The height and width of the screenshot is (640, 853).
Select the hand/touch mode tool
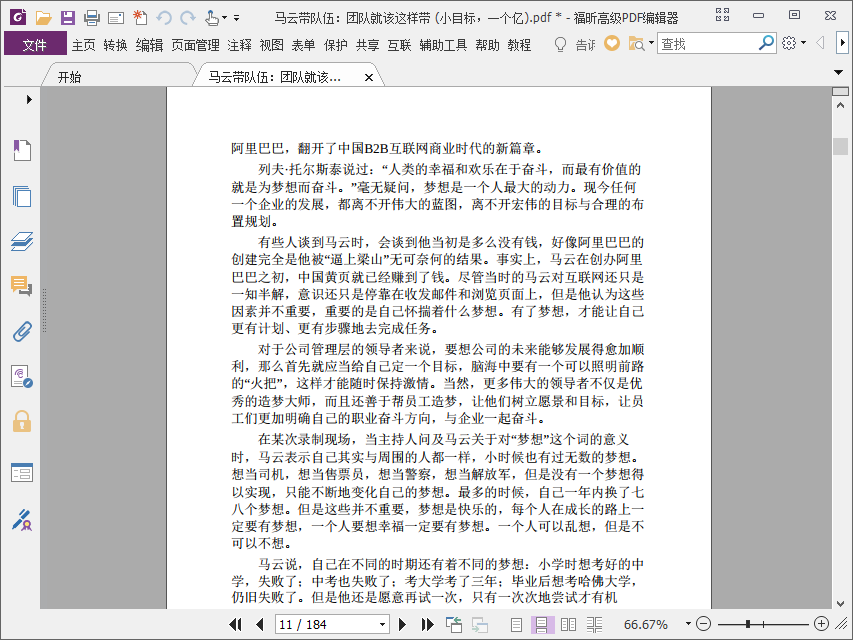(212, 18)
